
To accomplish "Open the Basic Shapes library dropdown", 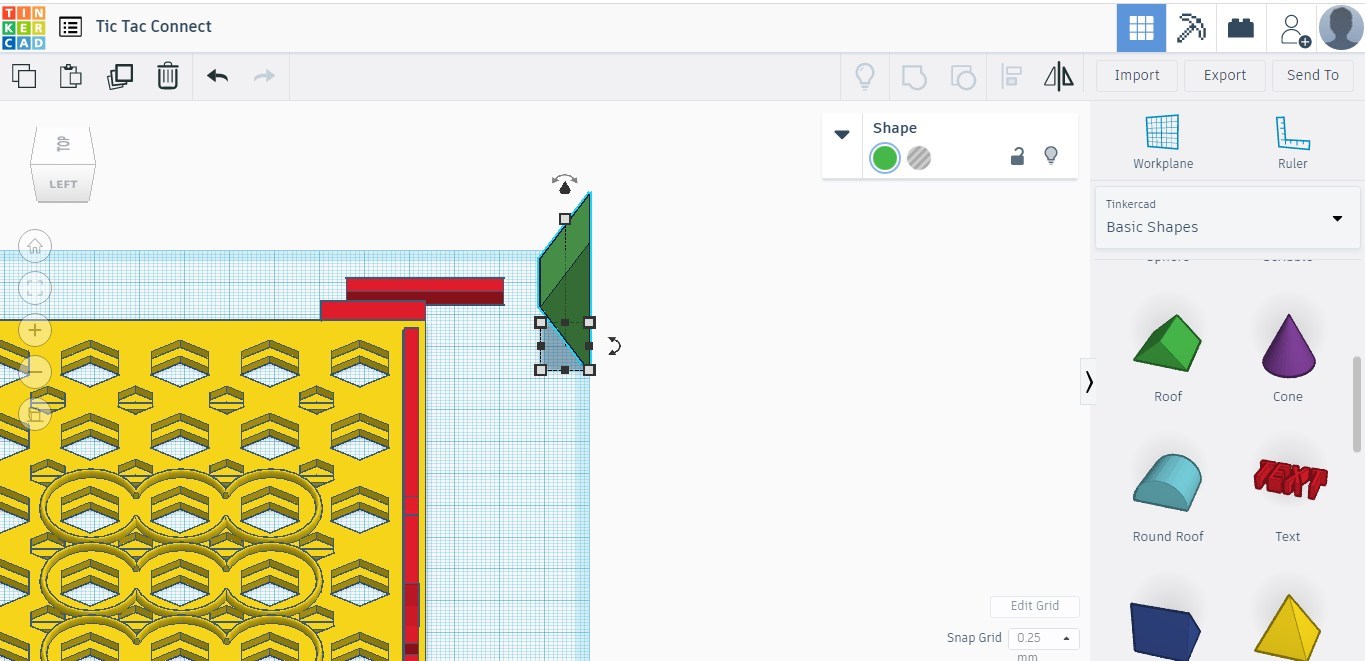I will pyautogui.click(x=1227, y=217).
